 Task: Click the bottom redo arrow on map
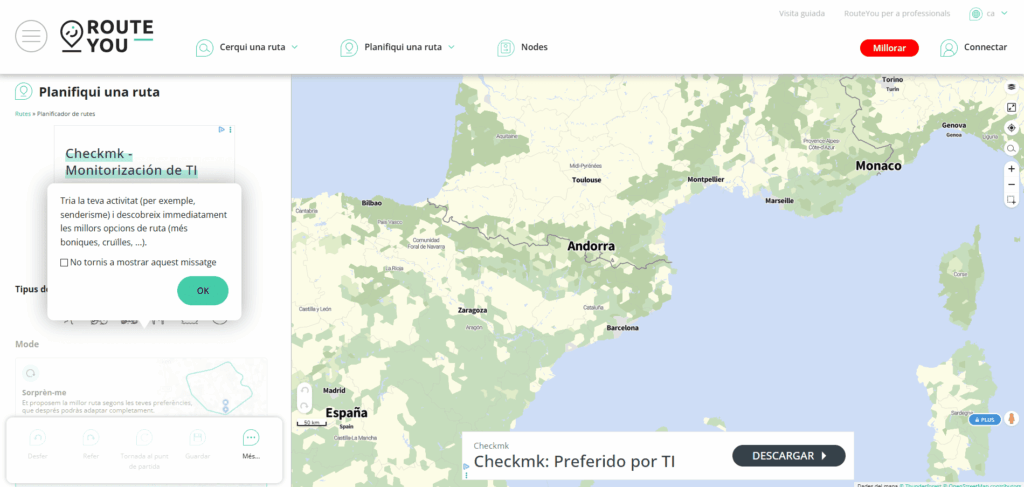pyautogui.click(x=304, y=405)
